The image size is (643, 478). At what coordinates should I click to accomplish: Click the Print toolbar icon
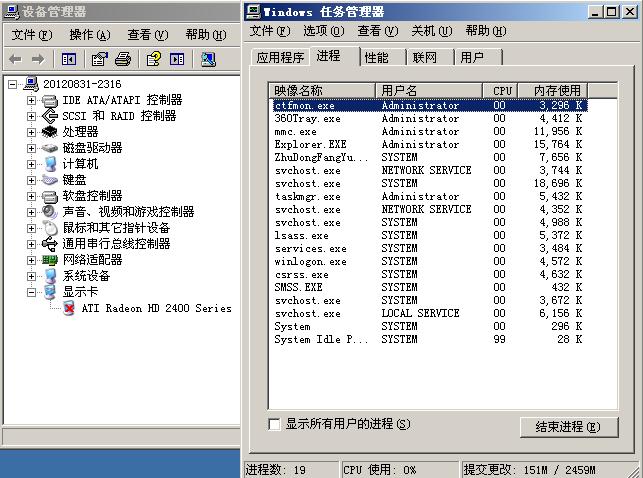(123, 59)
